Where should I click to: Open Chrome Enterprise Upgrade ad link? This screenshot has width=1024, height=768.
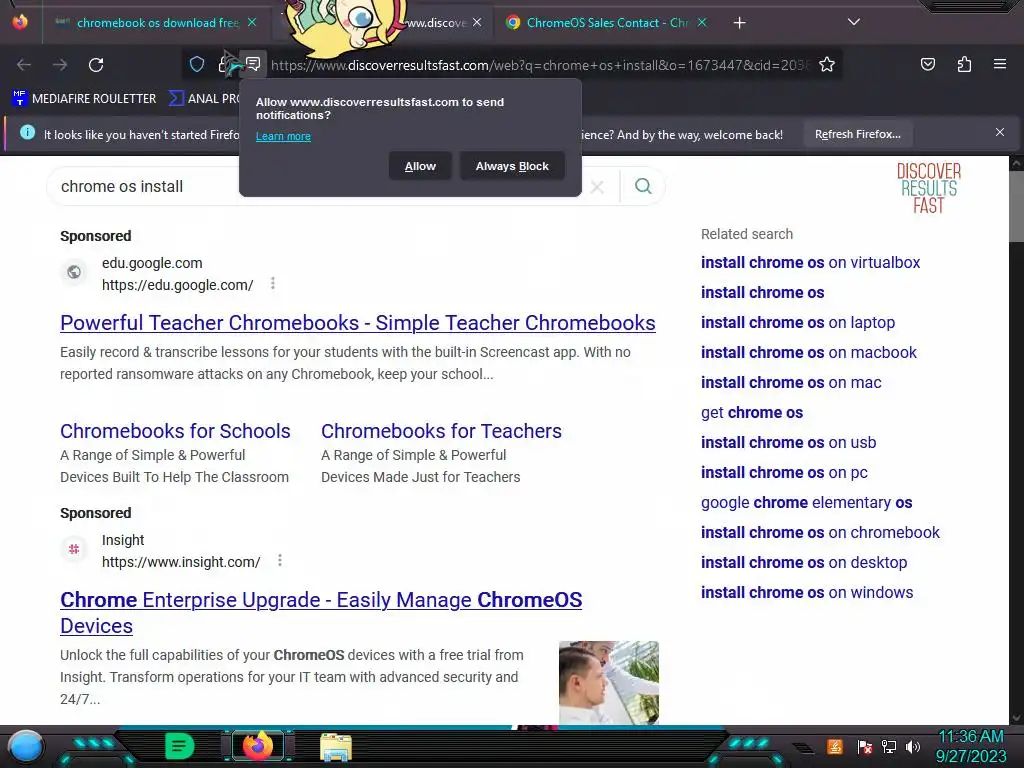tap(321, 613)
